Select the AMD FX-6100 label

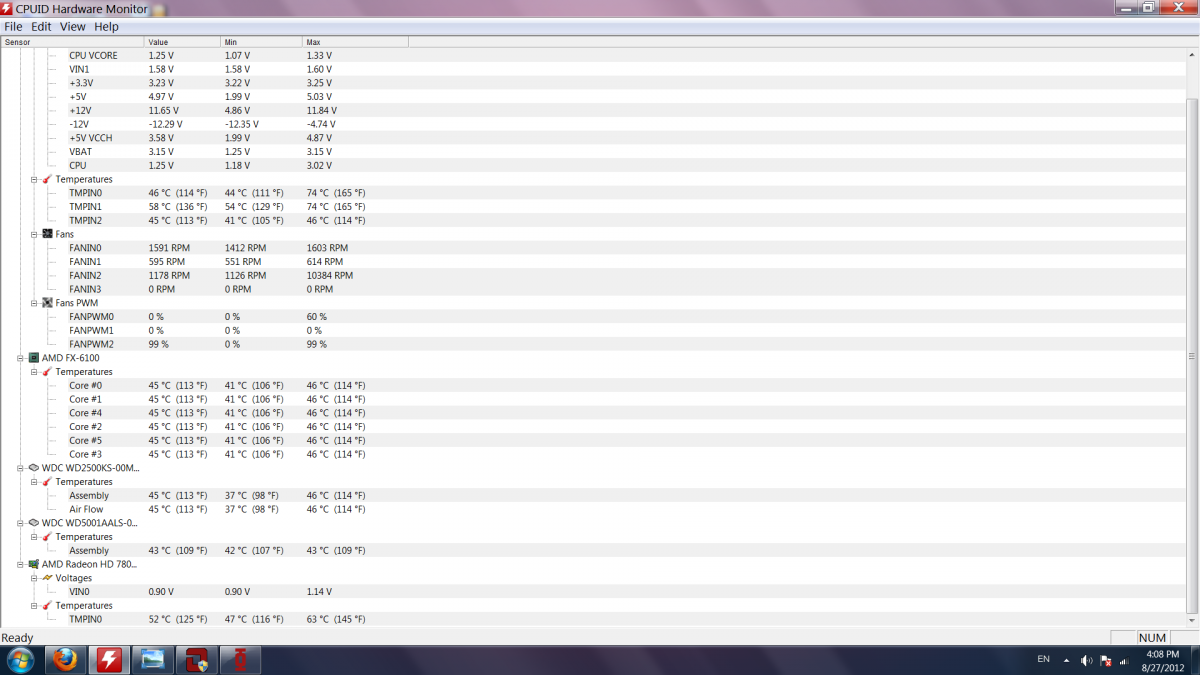coord(70,357)
